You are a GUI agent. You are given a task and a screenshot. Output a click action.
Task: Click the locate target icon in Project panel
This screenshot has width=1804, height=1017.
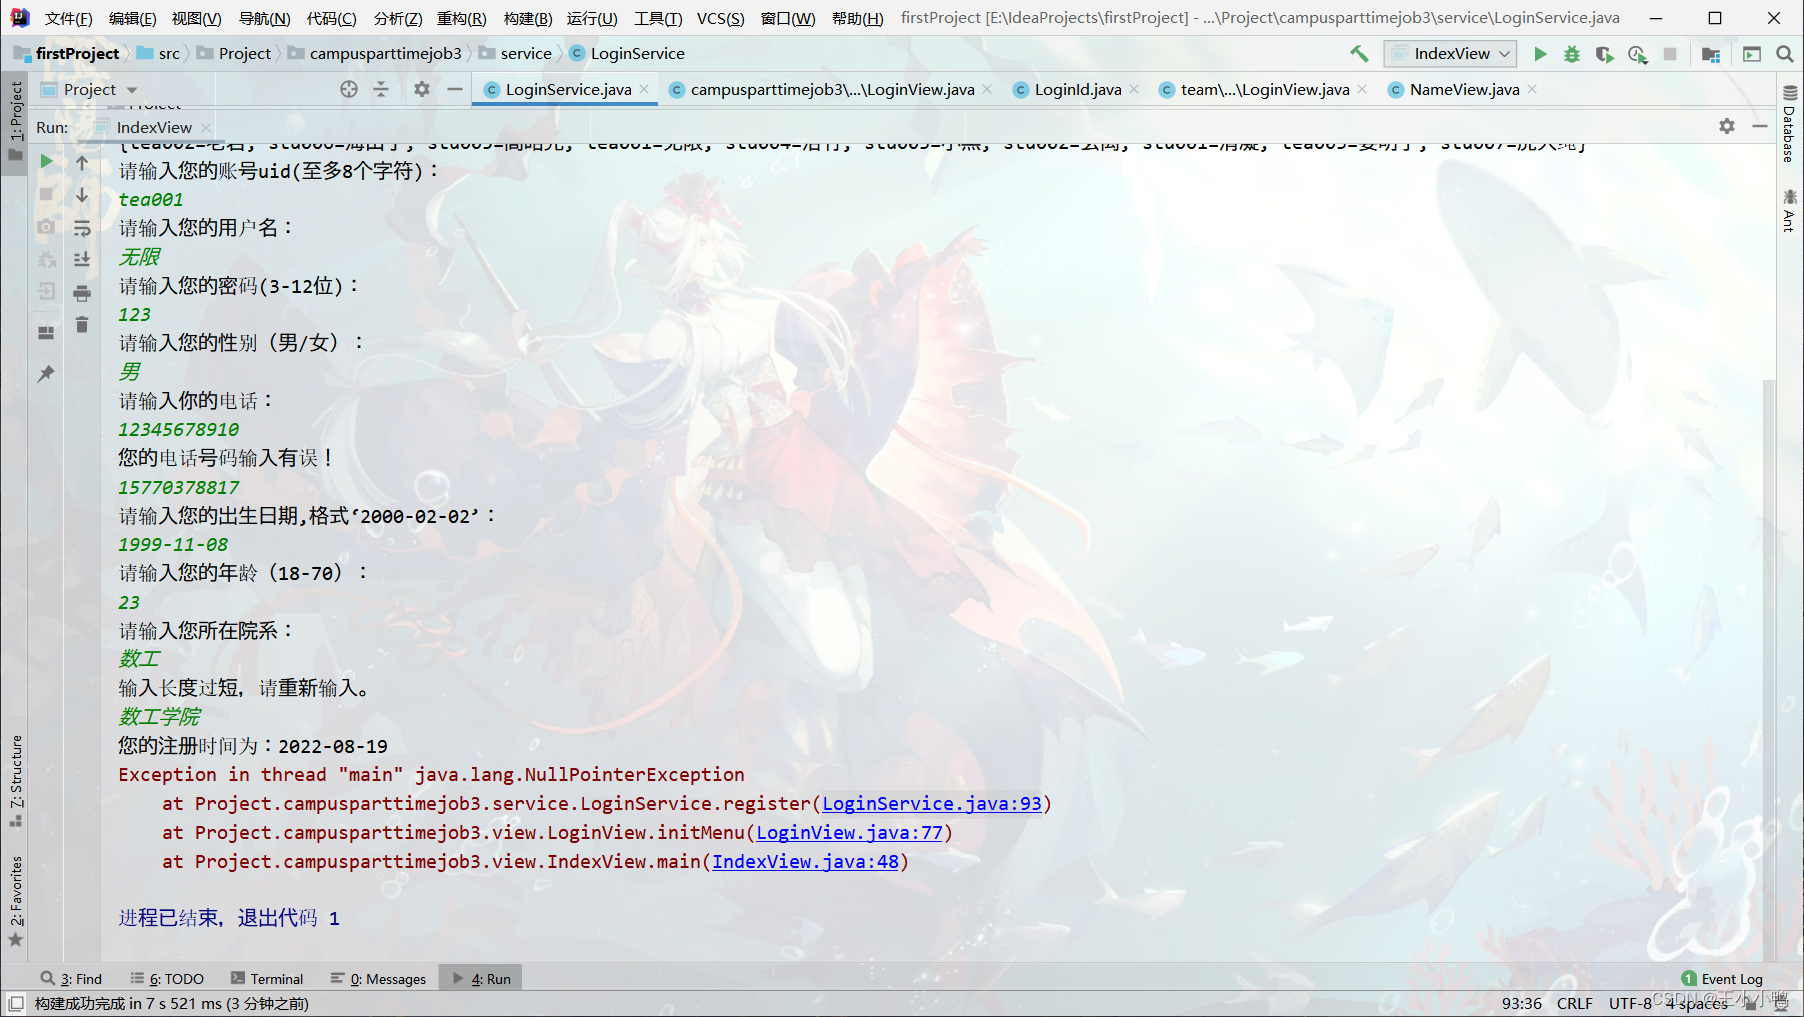click(349, 89)
